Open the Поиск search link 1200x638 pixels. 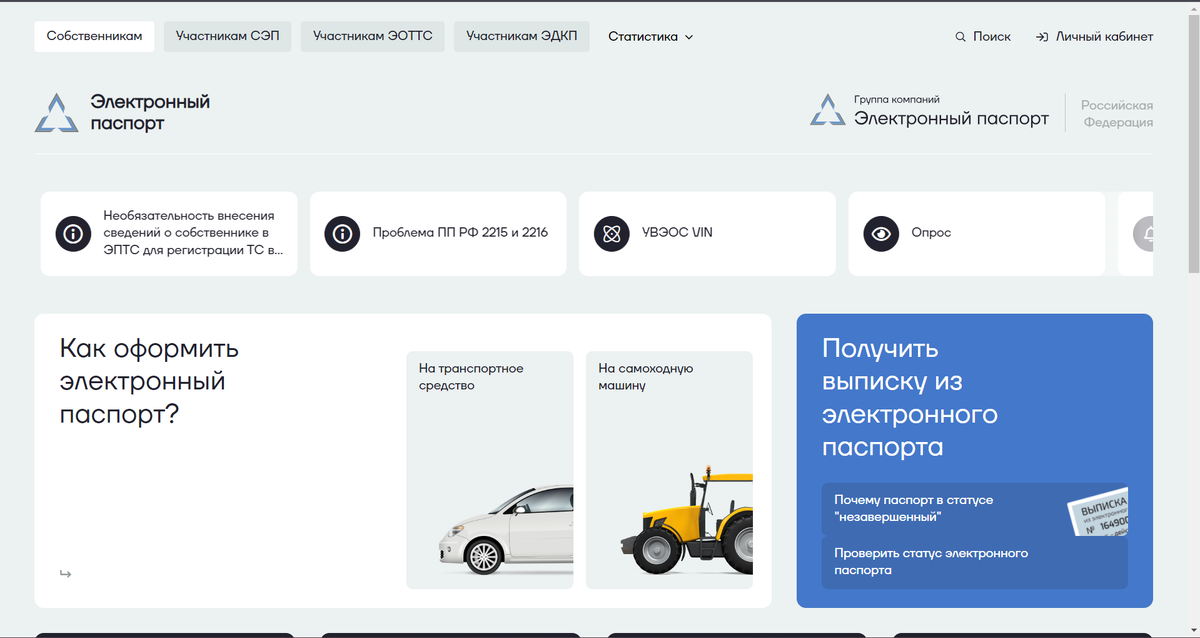pos(983,37)
